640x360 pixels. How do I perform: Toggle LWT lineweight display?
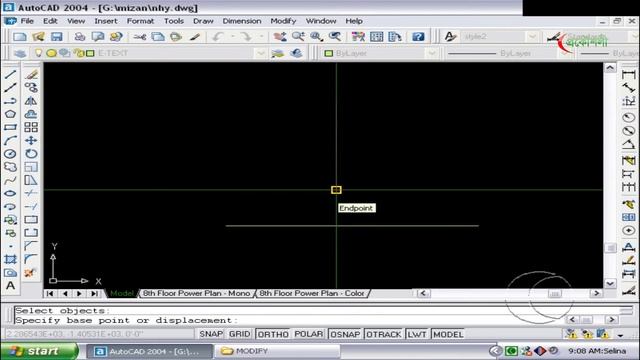(417, 334)
